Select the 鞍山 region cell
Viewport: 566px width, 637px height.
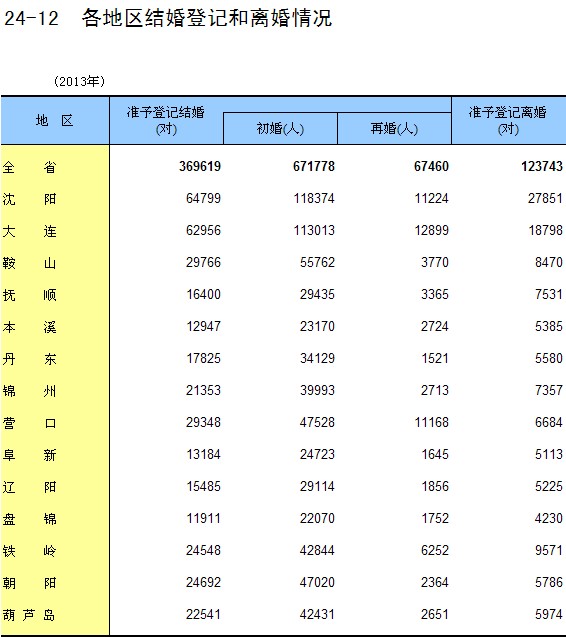(x=29, y=263)
